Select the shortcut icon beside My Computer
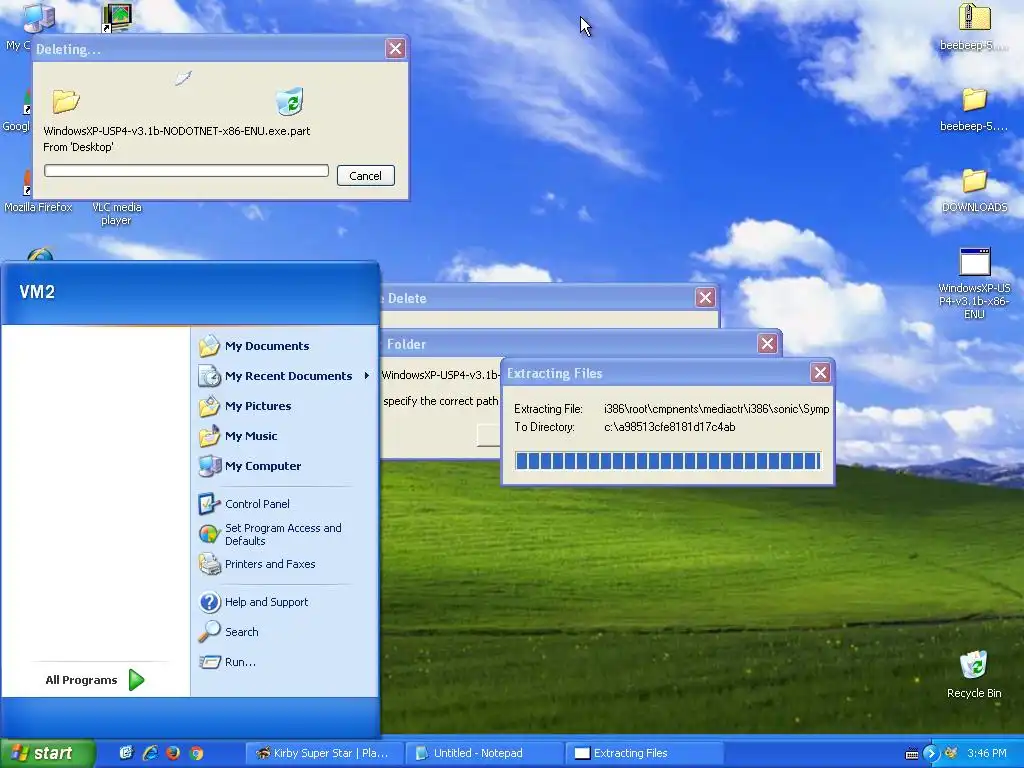 pos(117,17)
